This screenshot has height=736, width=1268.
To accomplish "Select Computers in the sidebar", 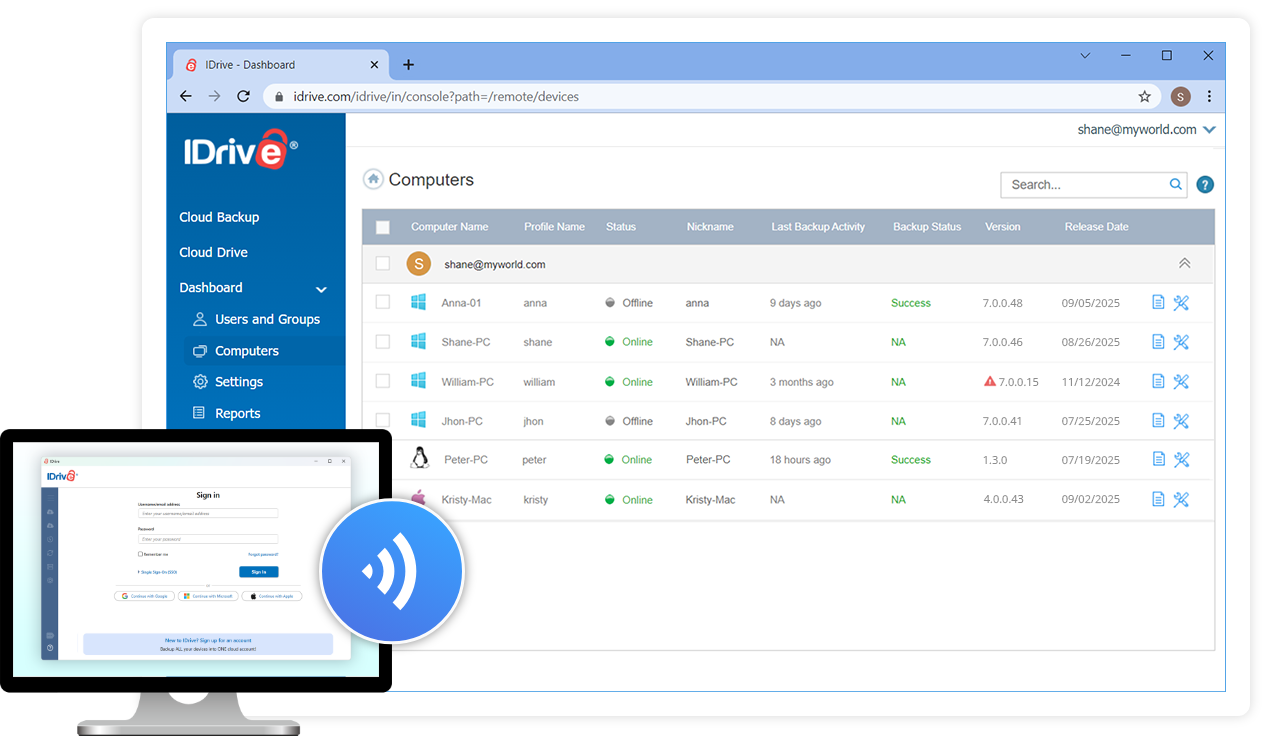I will (x=236, y=351).
